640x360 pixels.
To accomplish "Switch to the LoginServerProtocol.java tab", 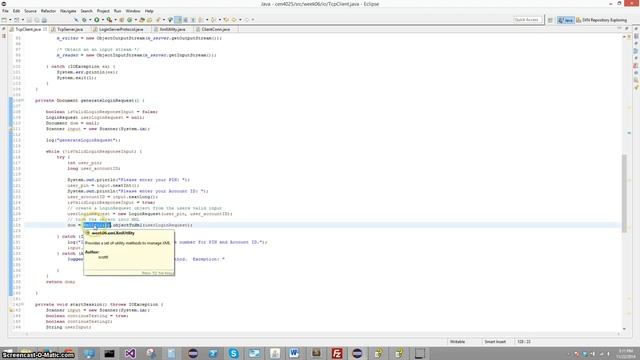I will click(121, 29).
